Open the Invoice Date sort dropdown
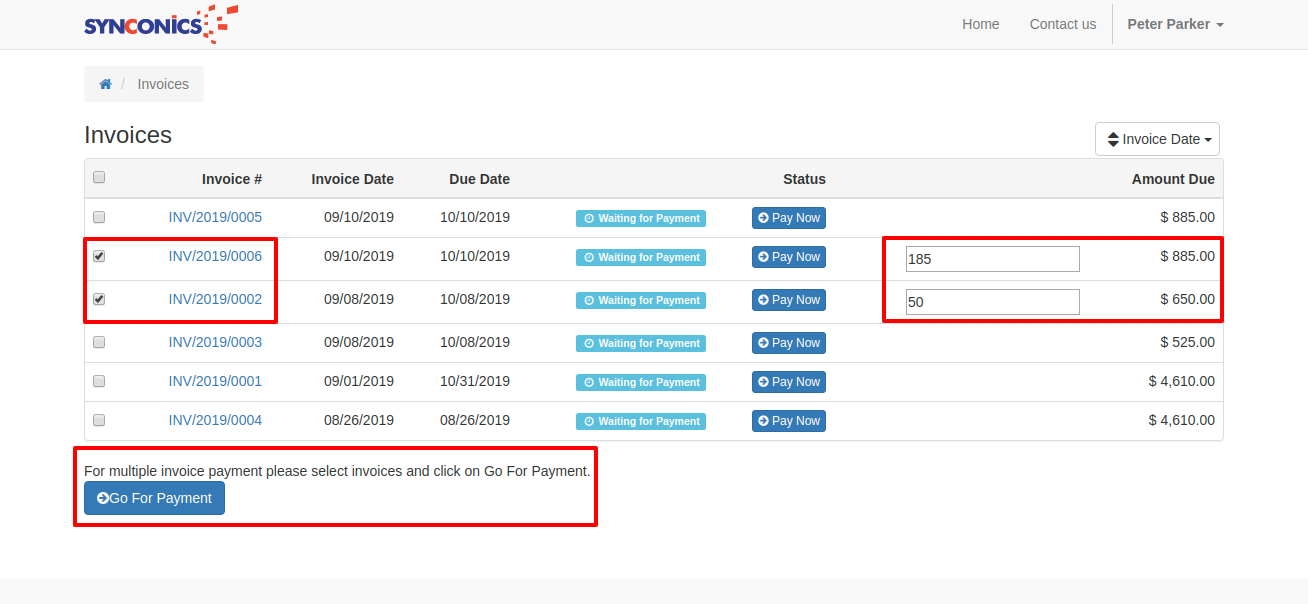This screenshot has width=1308, height=604. coord(1157,139)
